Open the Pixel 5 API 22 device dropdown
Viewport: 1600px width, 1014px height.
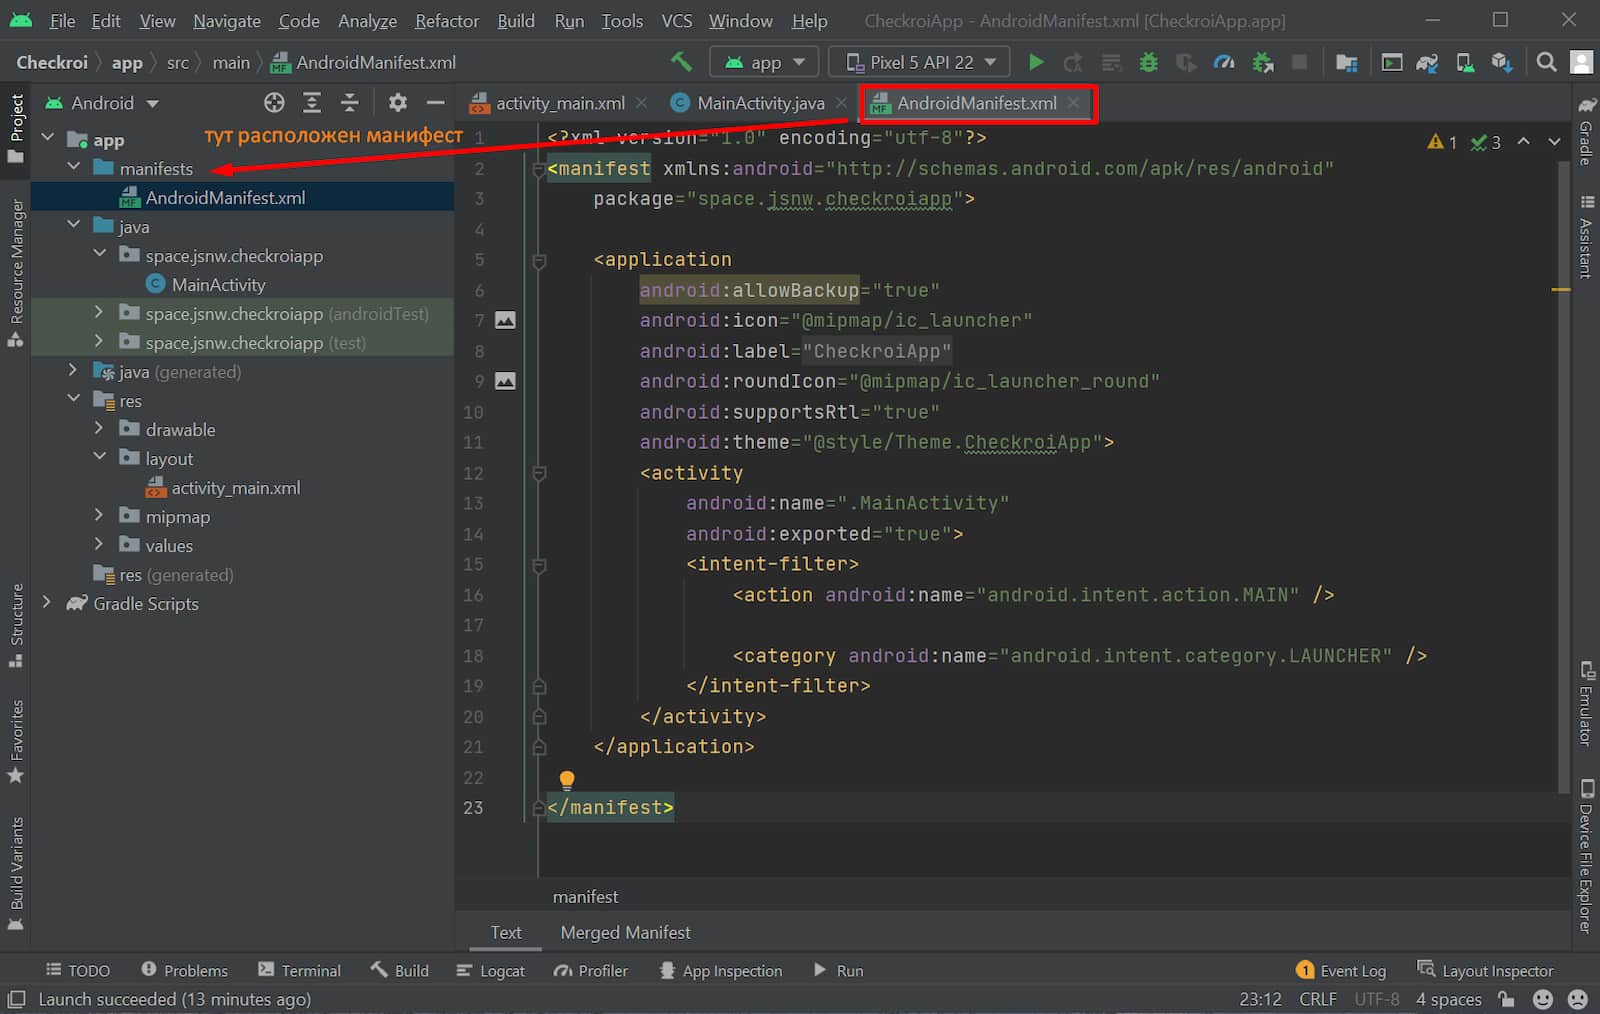920,62
